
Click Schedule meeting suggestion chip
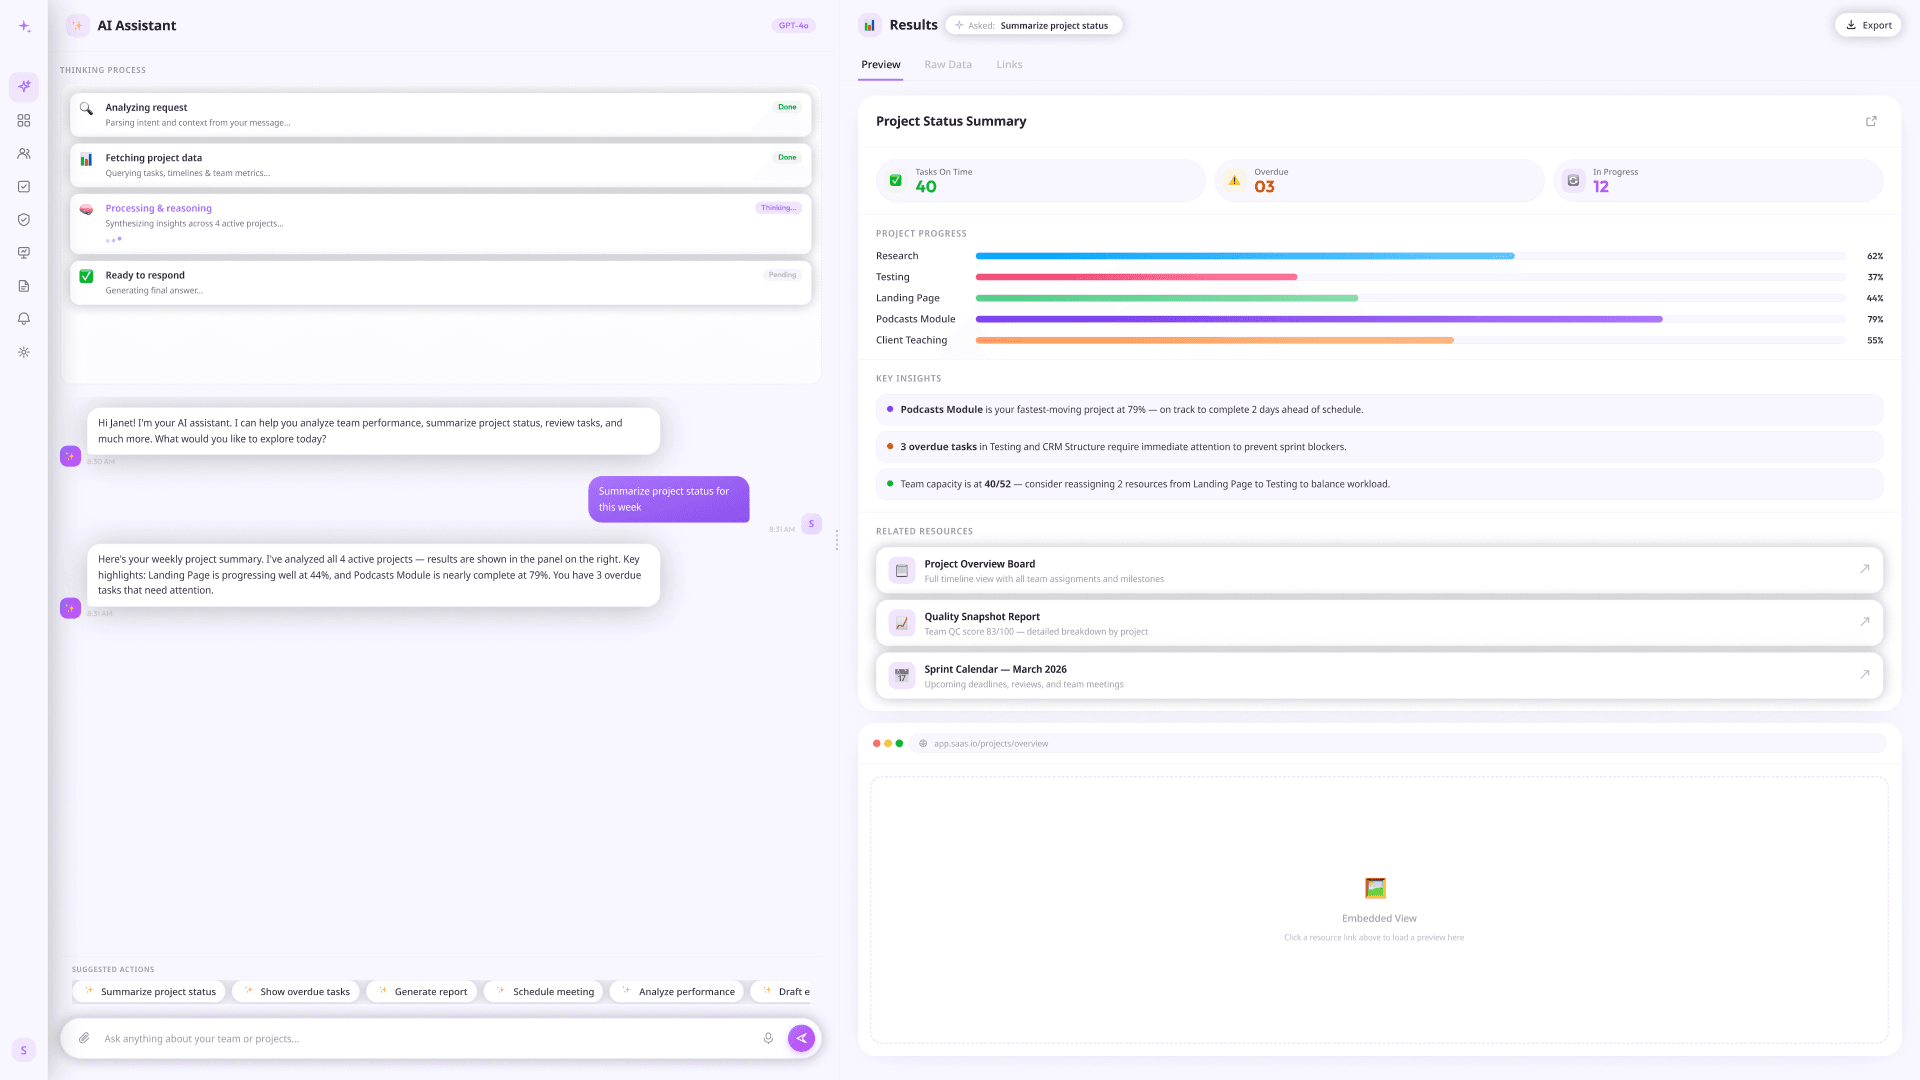click(x=544, y=992)
